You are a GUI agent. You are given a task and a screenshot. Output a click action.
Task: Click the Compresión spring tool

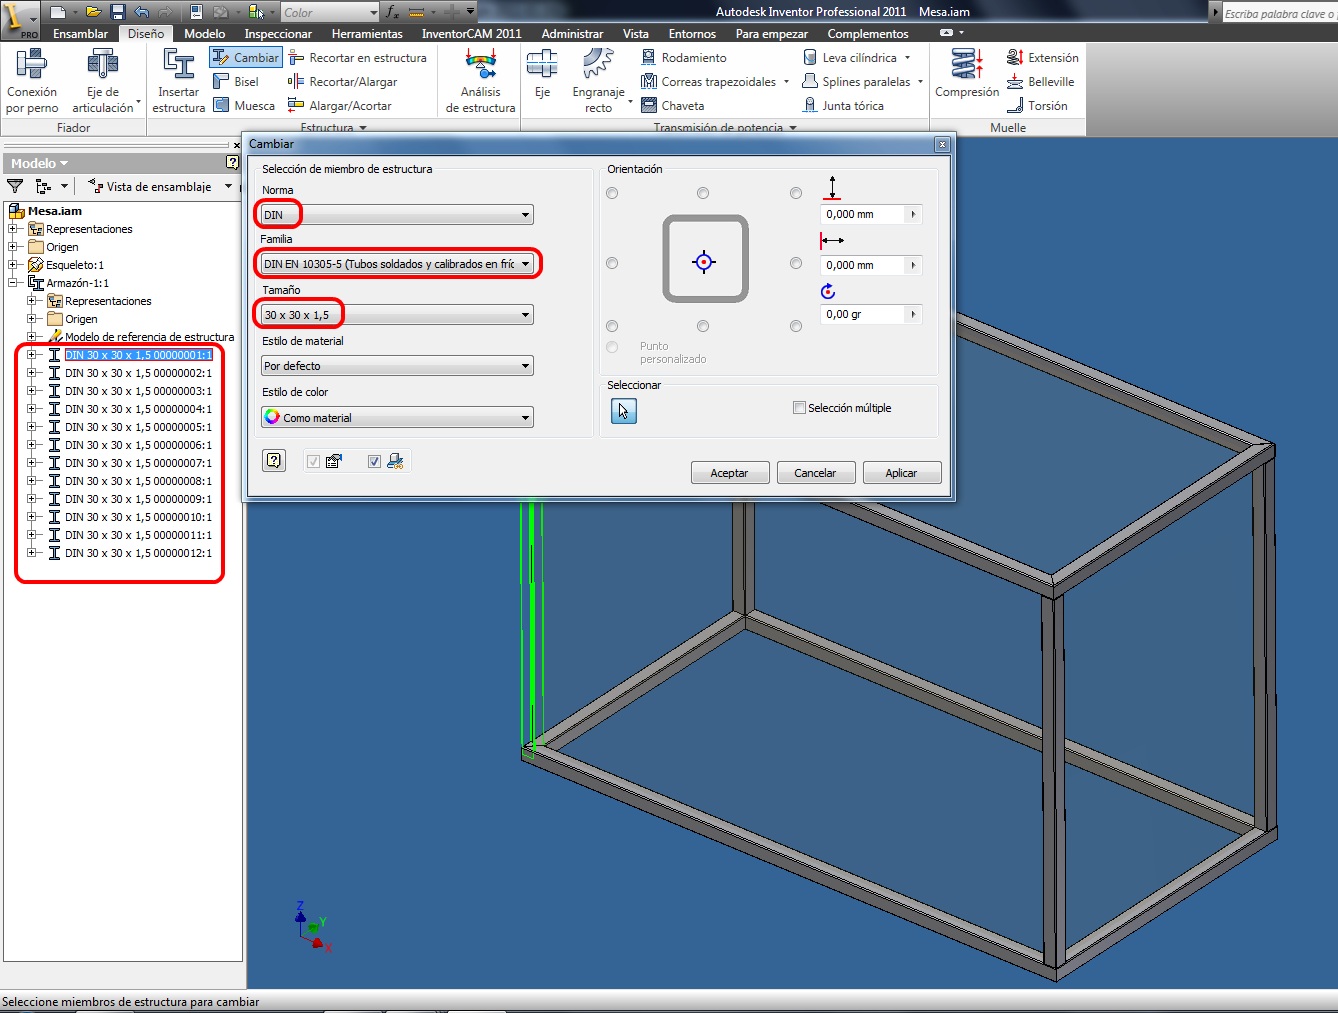966,74
